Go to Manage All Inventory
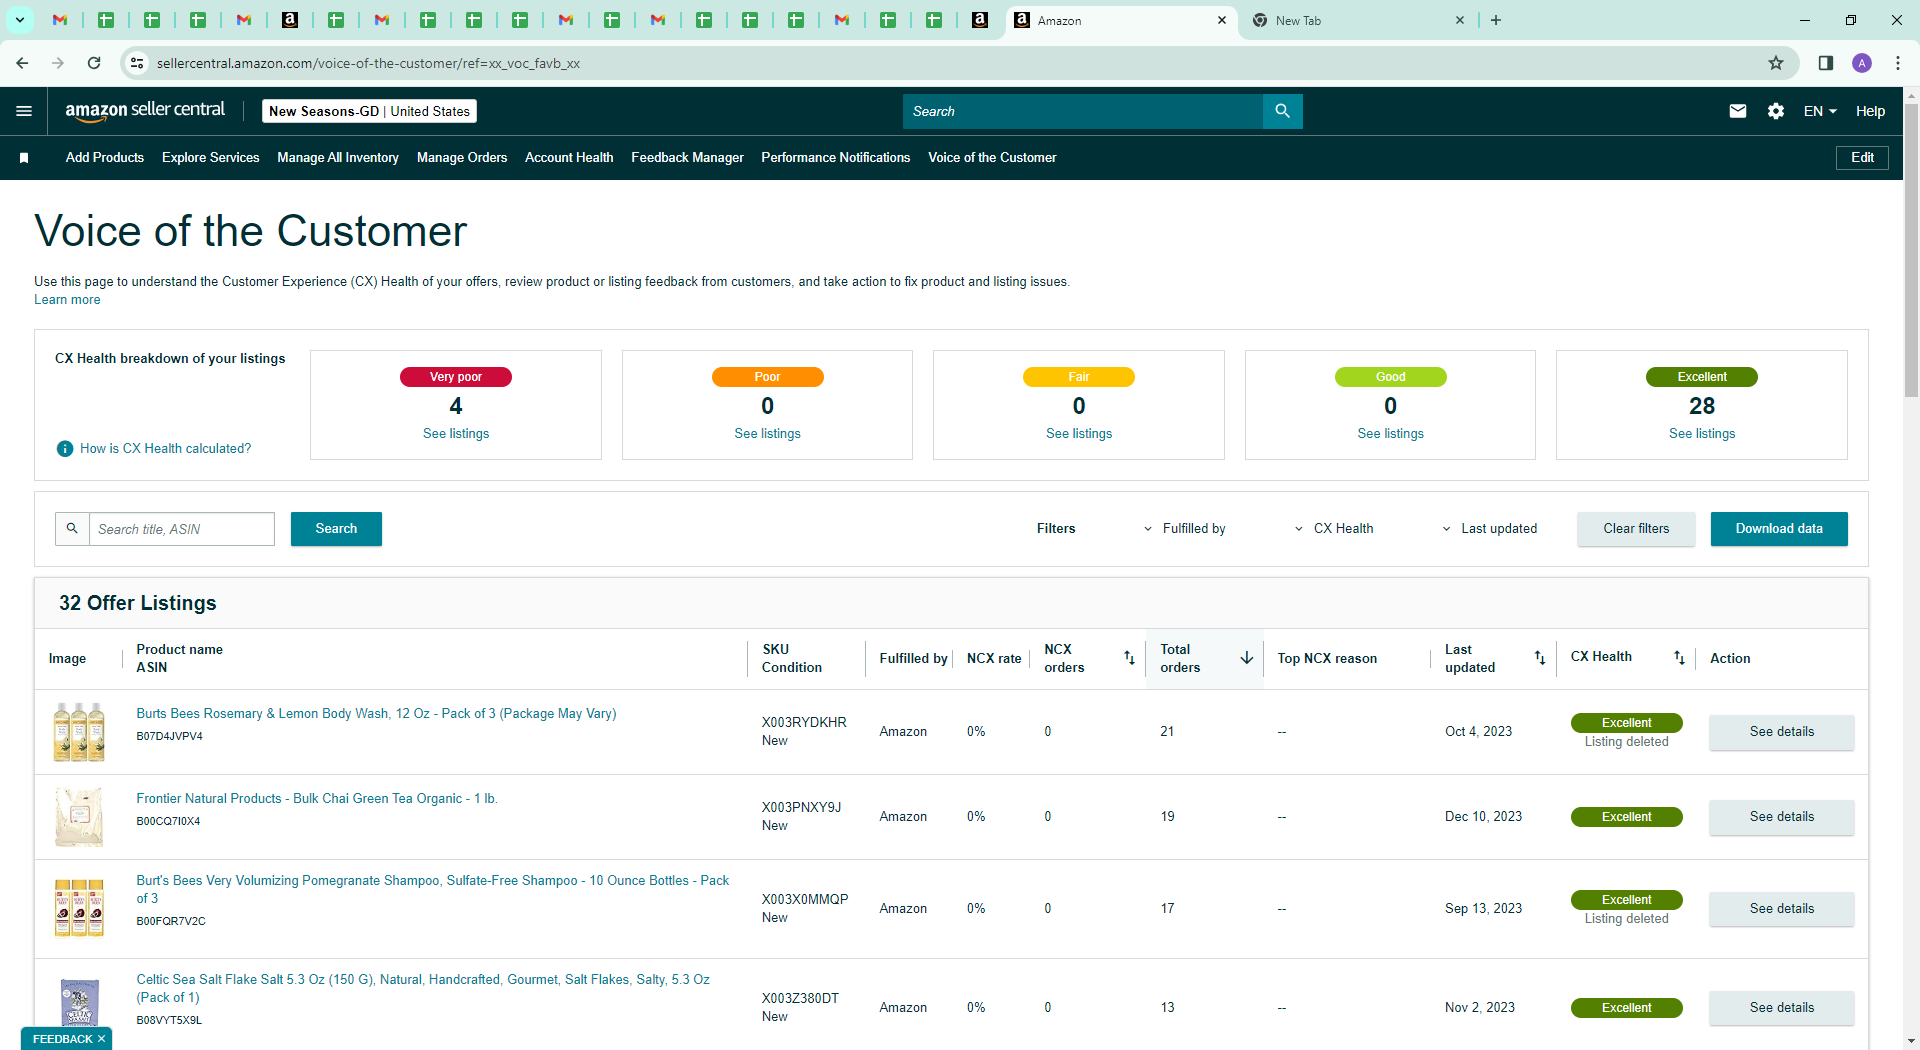The image size is (1920, 1050). tap(338, 158)
